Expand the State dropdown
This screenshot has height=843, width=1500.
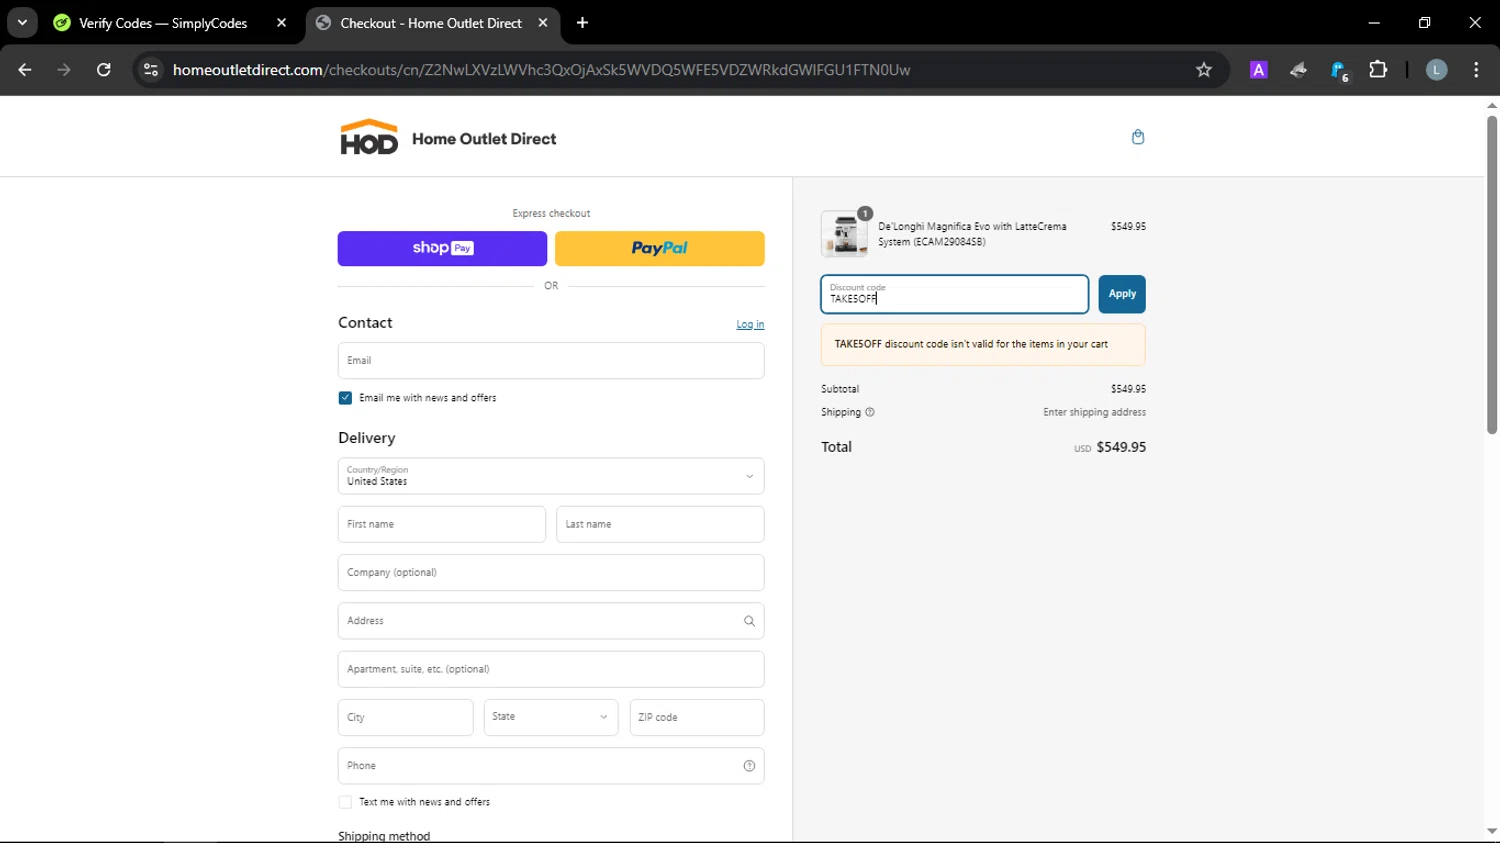click(x=551, y=717)
